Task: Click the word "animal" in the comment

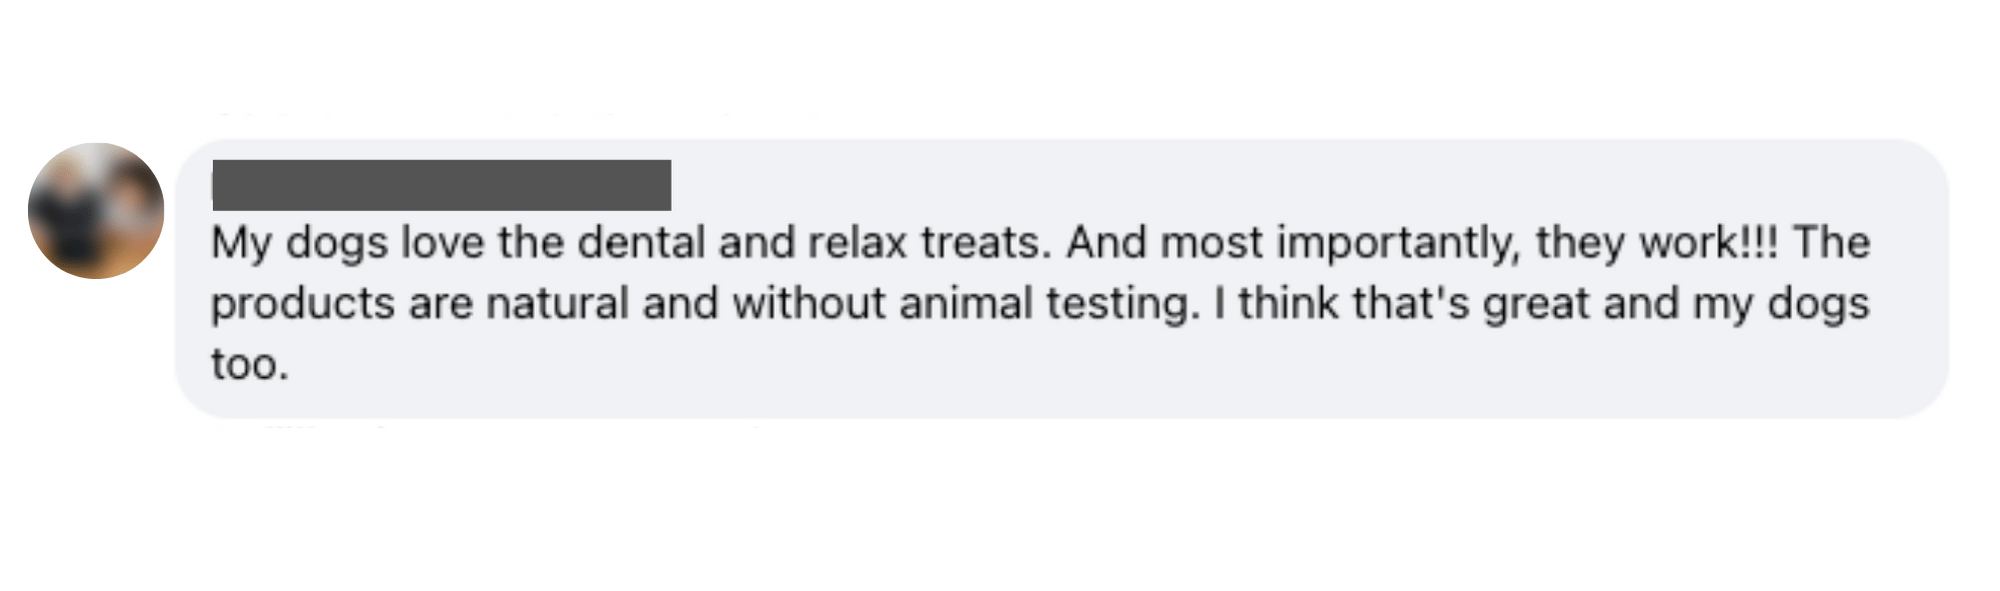Action: point(966,303)
